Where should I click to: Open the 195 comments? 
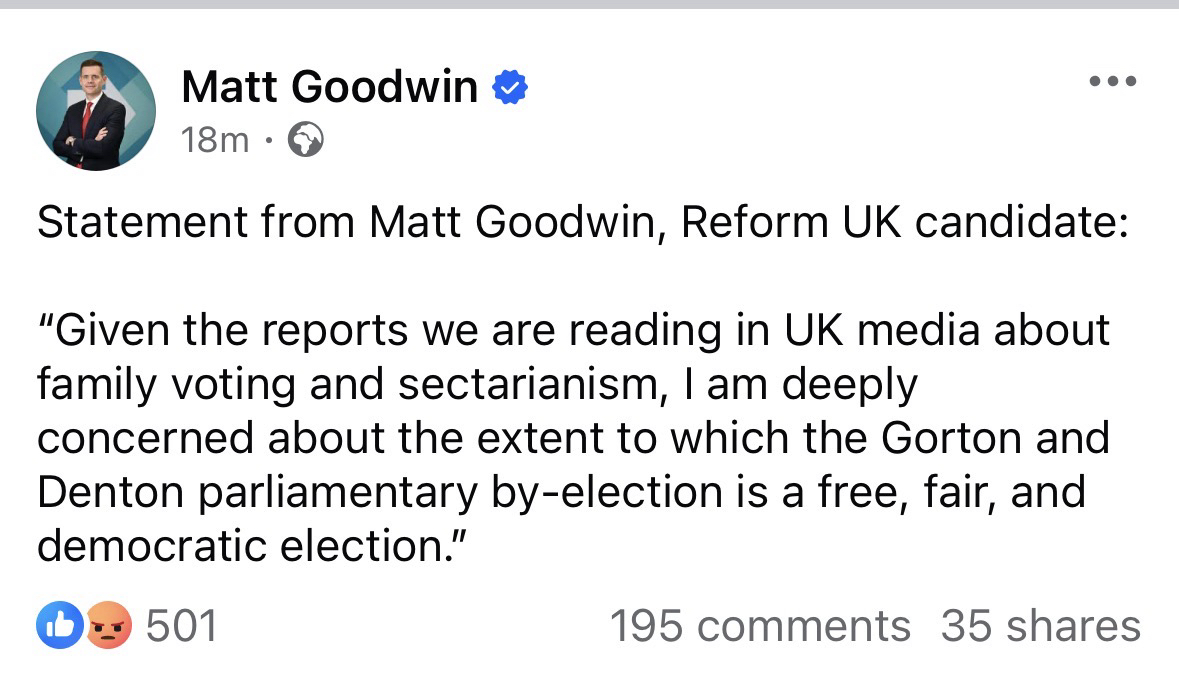(x=759, y=626)
